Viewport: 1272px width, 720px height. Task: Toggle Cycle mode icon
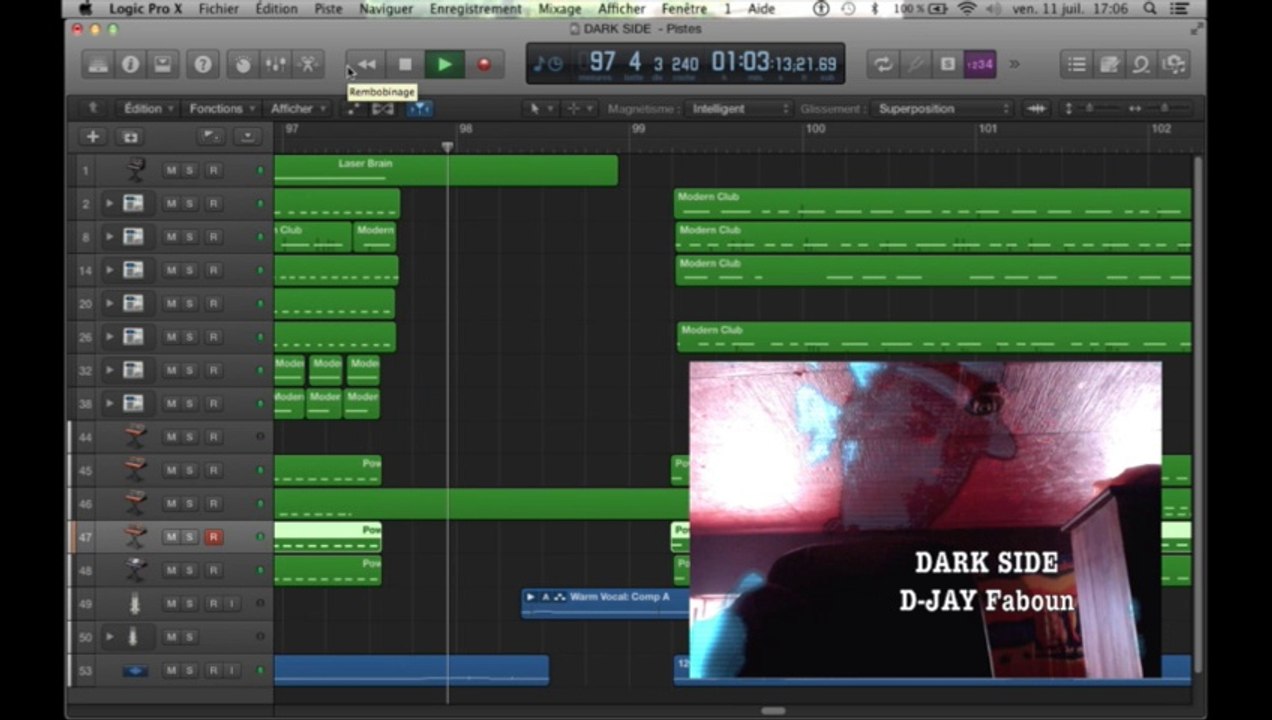pos(883,64)
